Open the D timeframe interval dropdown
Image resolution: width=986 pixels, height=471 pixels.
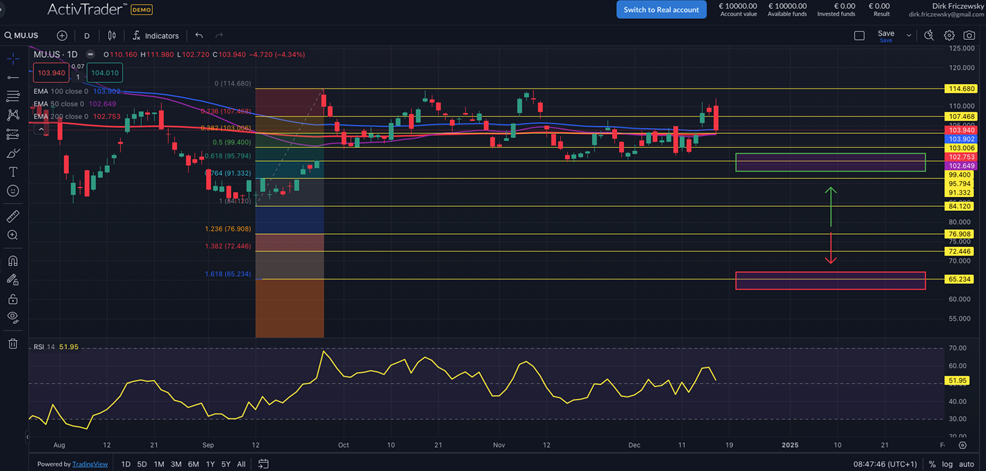point(87,35)
